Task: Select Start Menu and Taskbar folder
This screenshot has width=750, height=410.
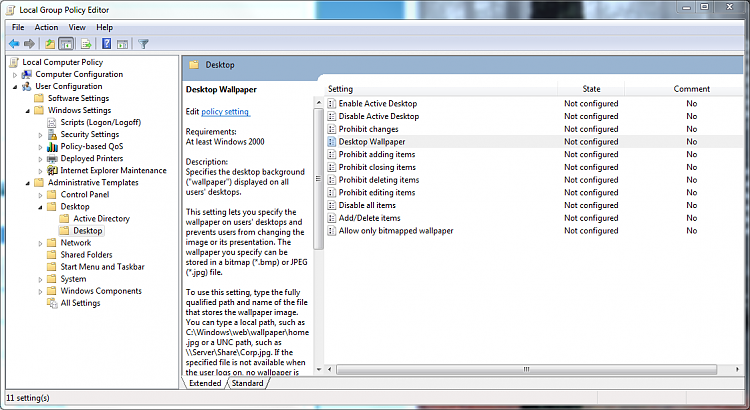Action: (102, 266)
